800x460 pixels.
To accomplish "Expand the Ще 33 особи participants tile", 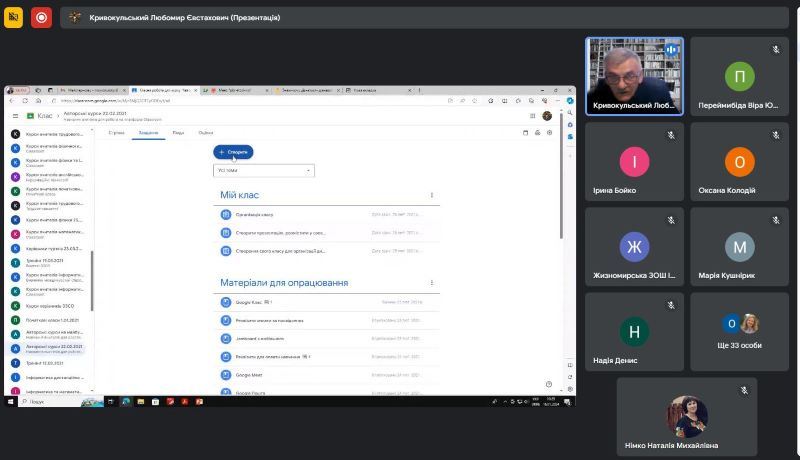I will coord(739,331).
